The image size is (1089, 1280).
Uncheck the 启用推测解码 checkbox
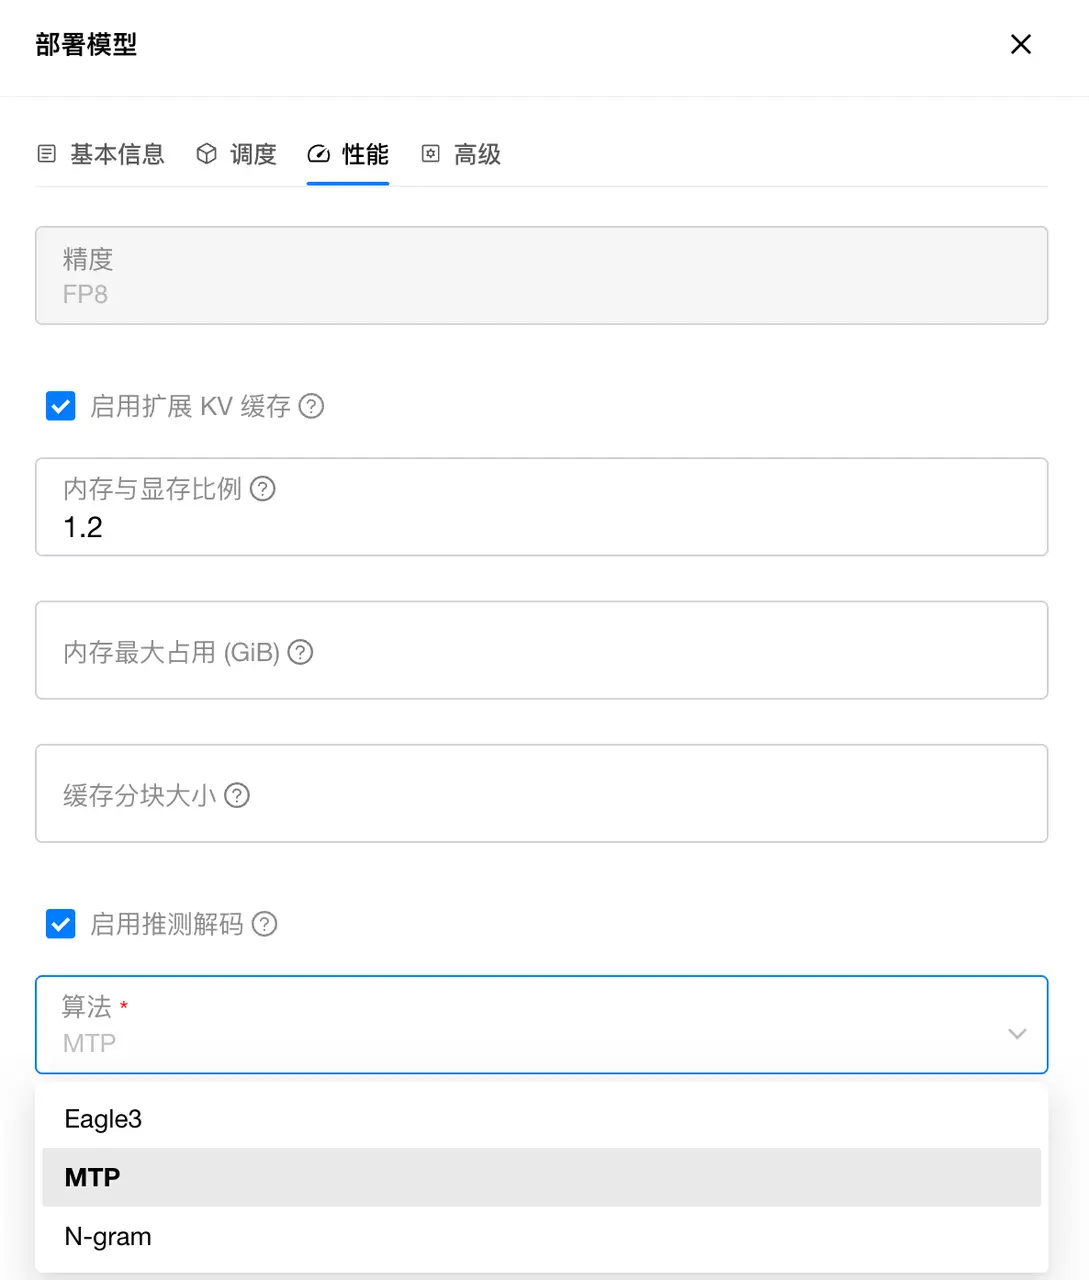pyautogui.click(x=61, y=924)
